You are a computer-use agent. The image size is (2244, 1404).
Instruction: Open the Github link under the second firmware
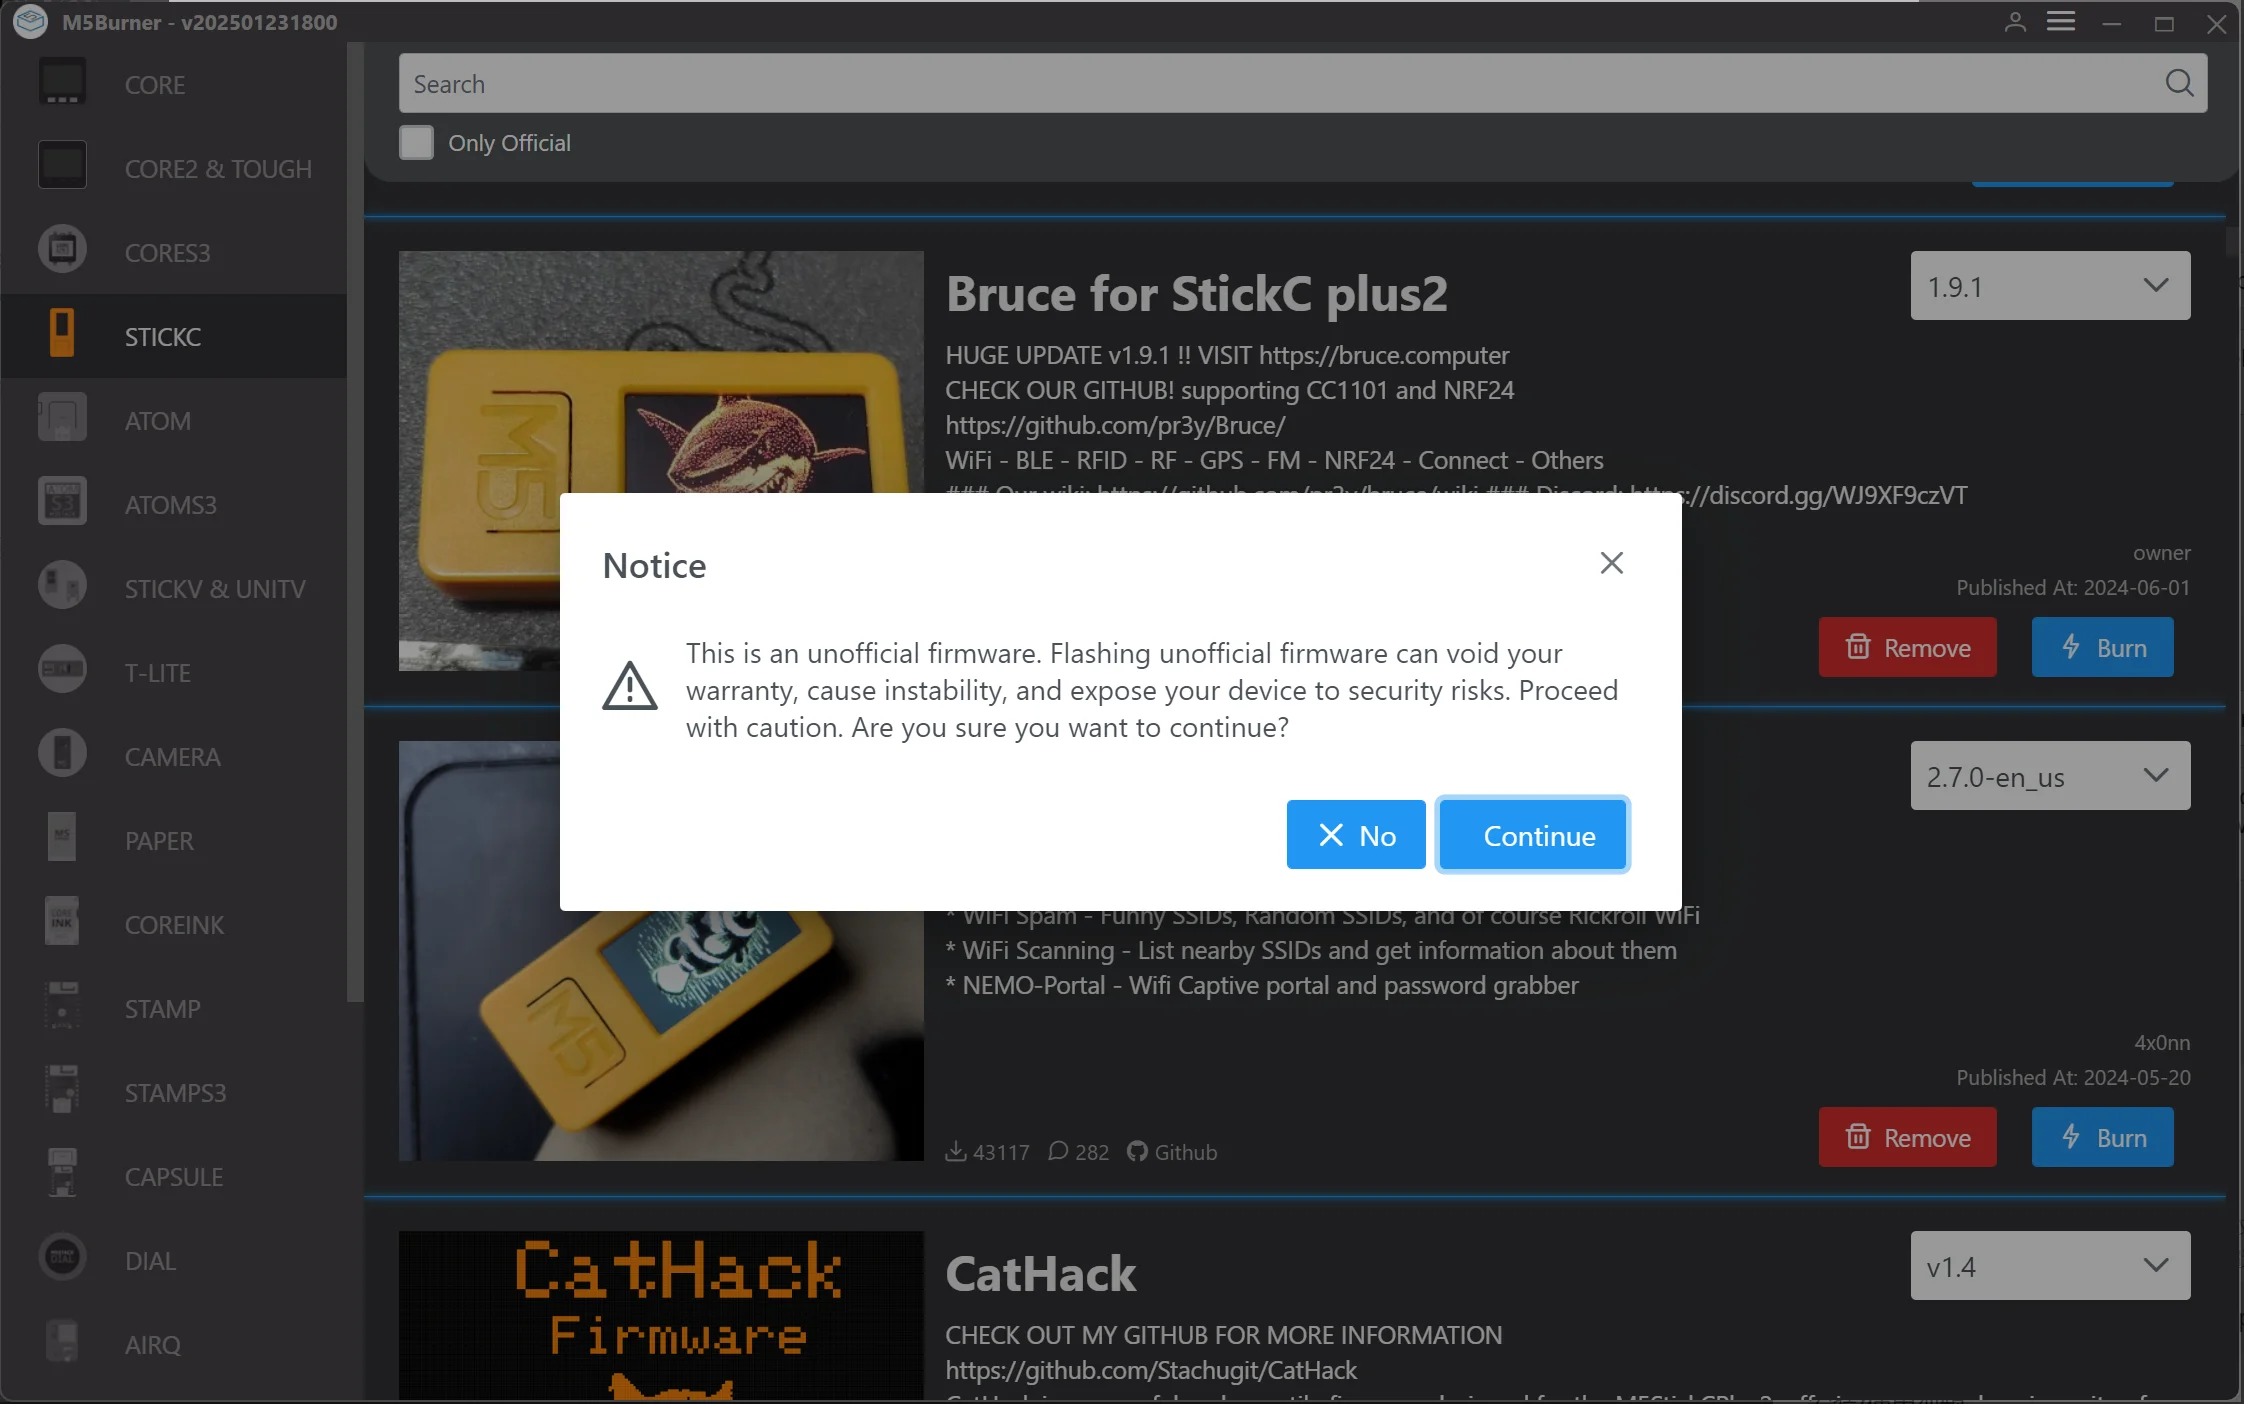1173,1152
